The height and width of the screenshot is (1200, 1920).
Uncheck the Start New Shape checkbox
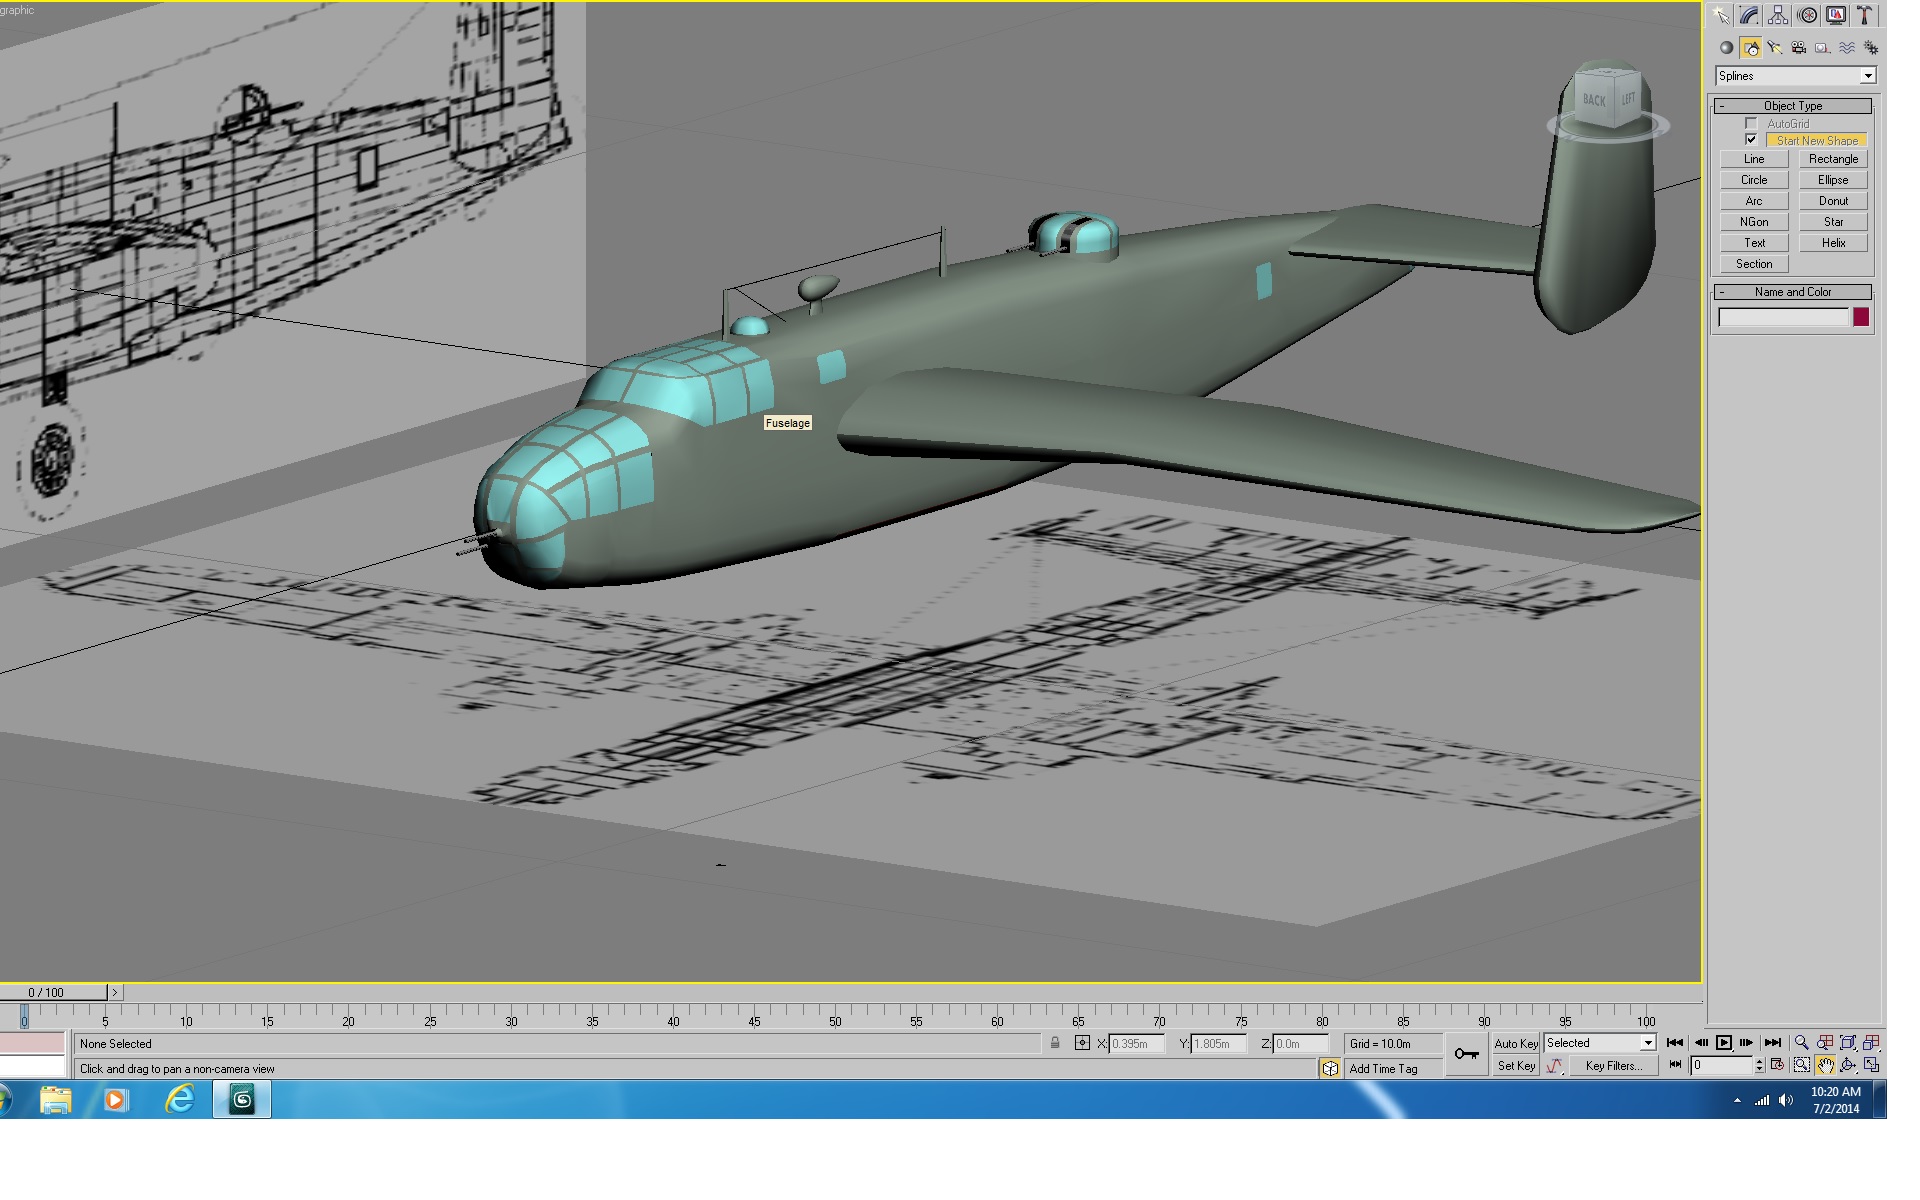tap(1751, 140)
